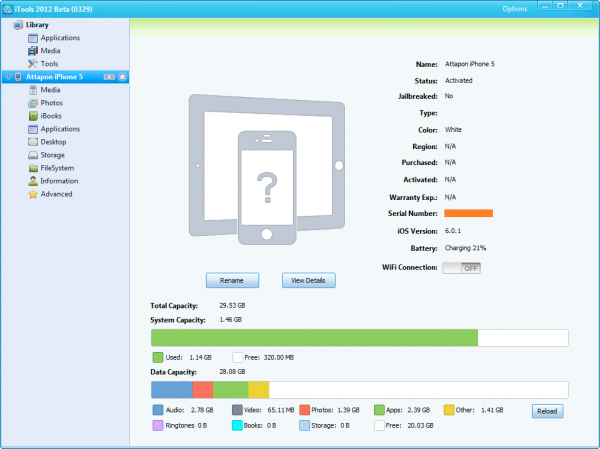600x449 pixels.
Task: Collapse the Attapon iPhone 5 tree
Action: point(7,76)
